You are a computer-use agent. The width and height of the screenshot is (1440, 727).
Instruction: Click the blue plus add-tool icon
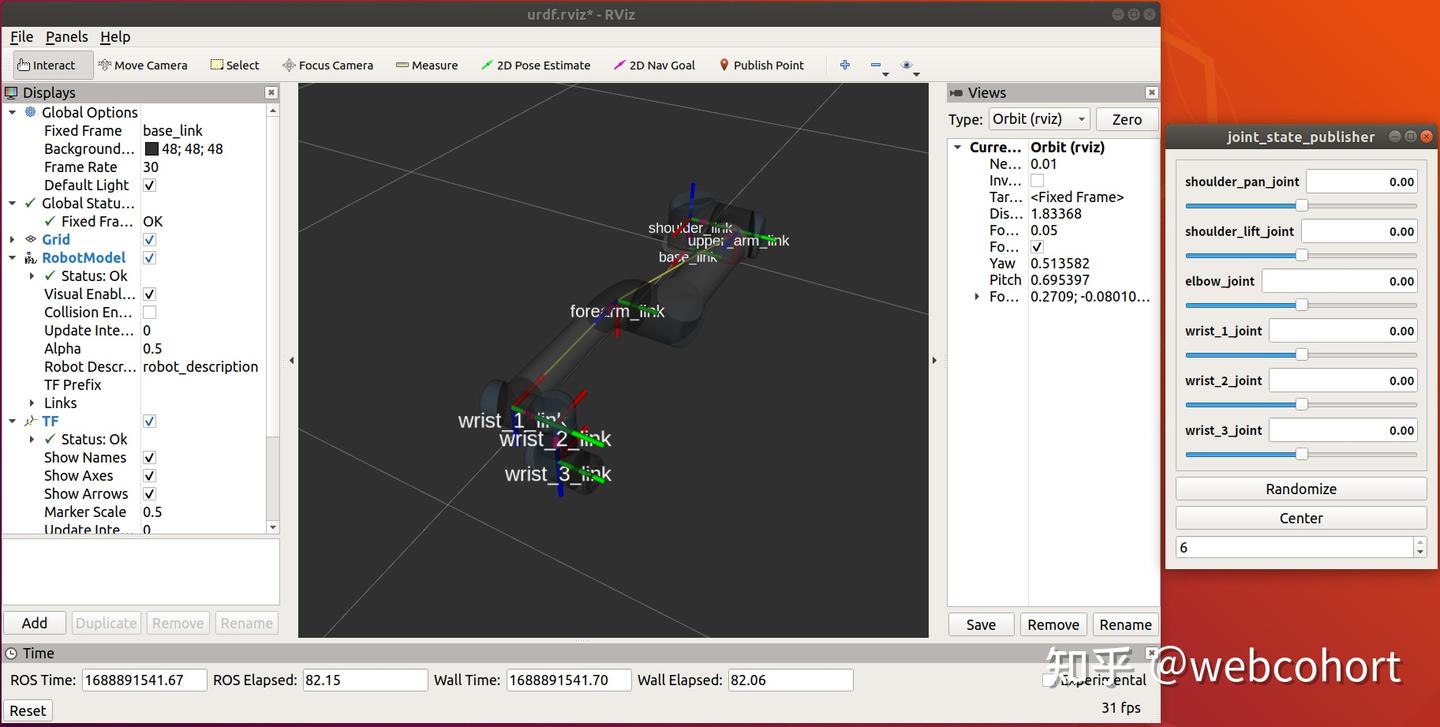click(x=845, y=65)
